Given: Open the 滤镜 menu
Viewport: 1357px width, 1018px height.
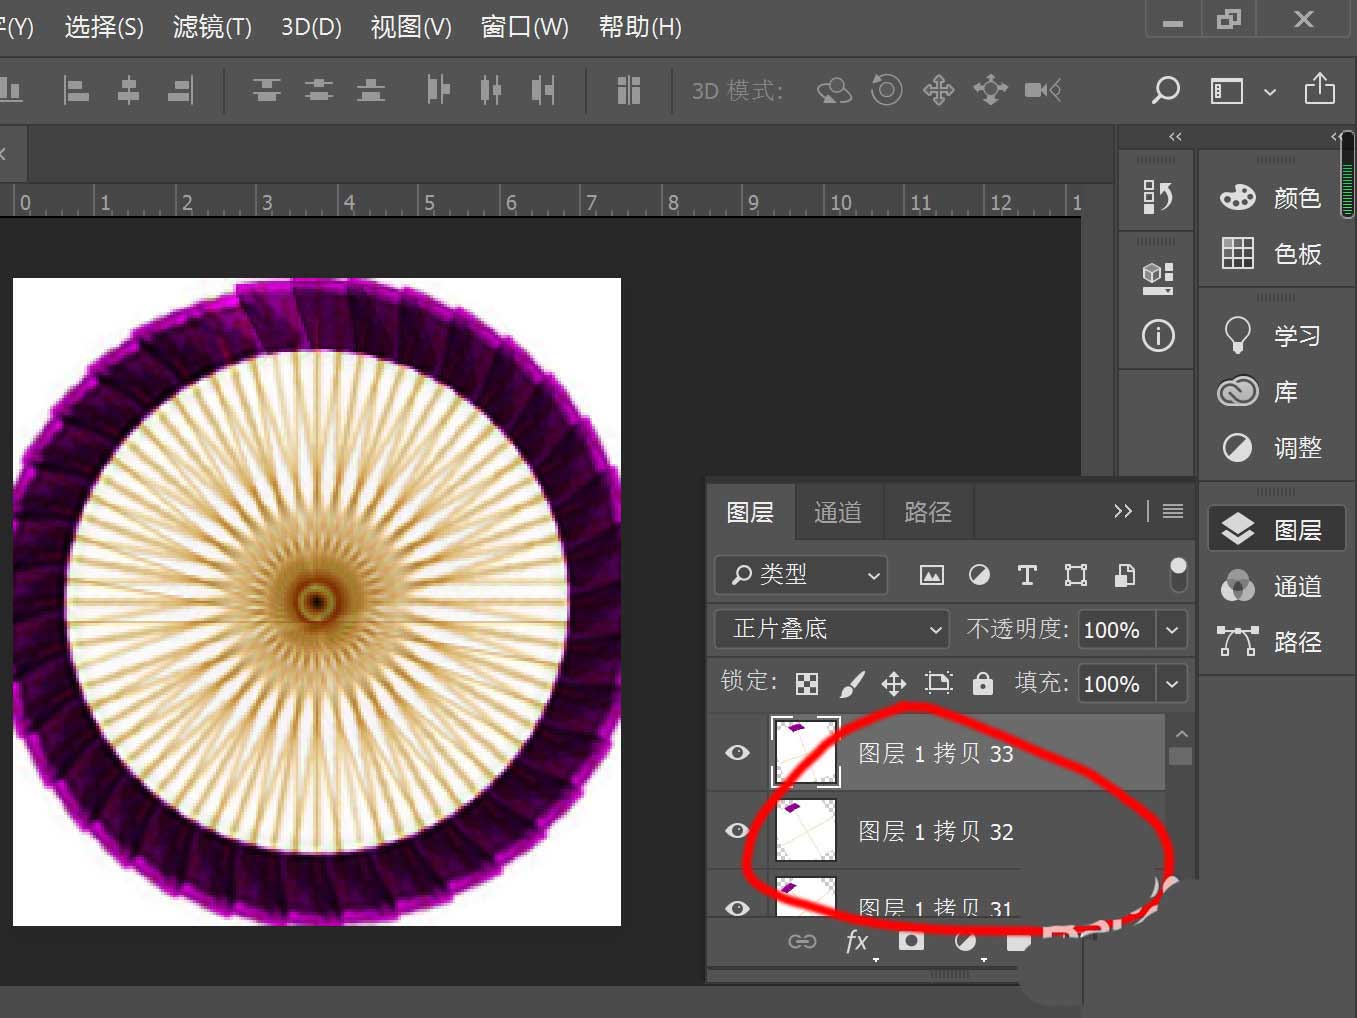Looking at the screenshot, I should (211, 27).
